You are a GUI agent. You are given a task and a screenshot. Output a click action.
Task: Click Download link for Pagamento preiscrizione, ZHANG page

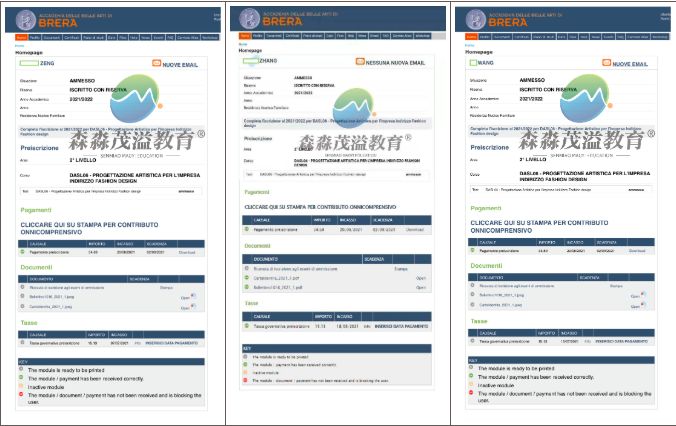tap(415, 230)
